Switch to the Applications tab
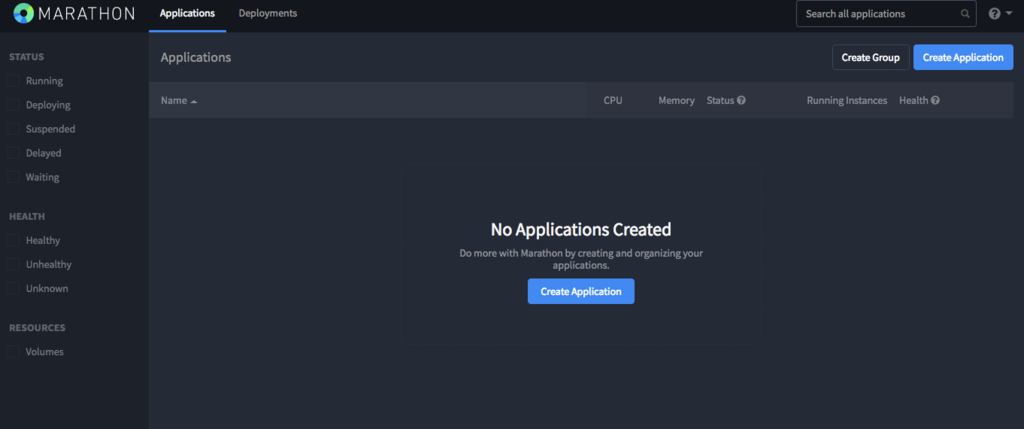The image size is (1024, 429). 187,14
